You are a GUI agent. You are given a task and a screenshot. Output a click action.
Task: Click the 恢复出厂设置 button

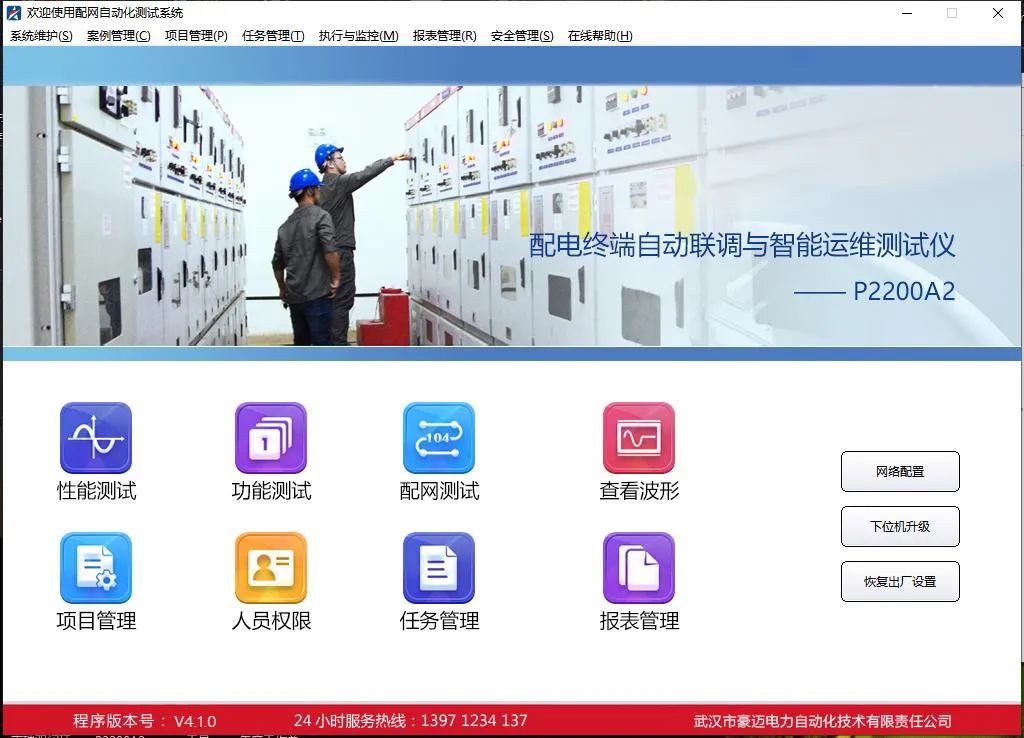[900, 582]
